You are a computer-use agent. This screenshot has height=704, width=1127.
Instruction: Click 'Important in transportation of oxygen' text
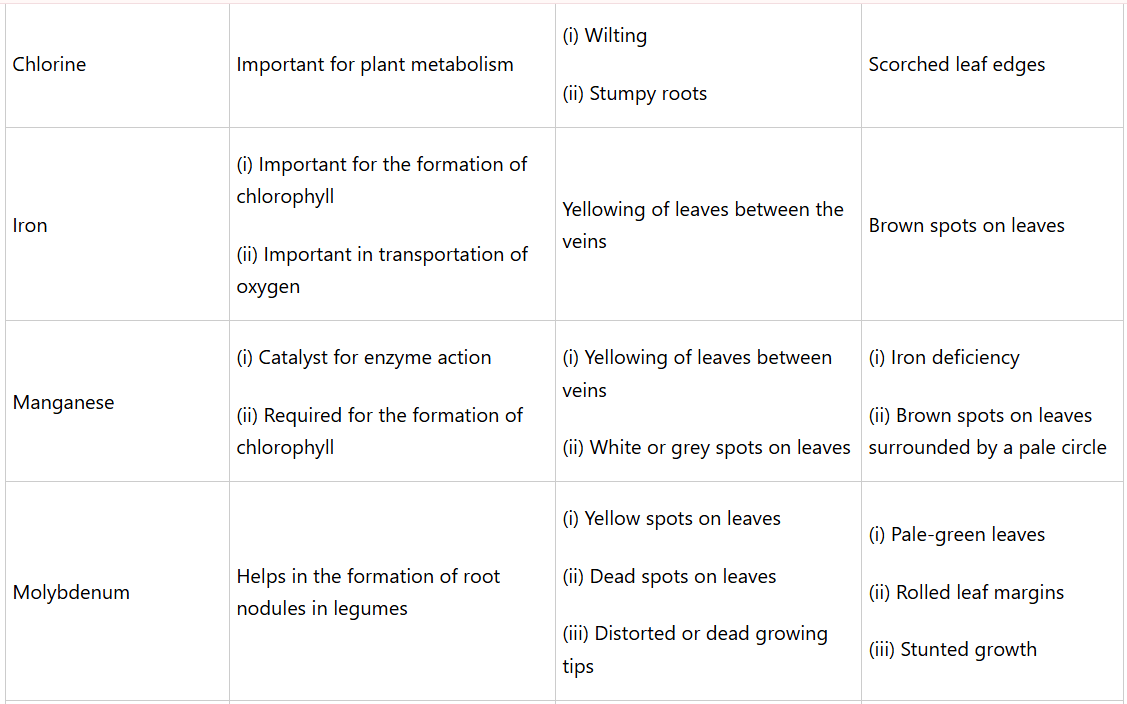pos(381,270)
